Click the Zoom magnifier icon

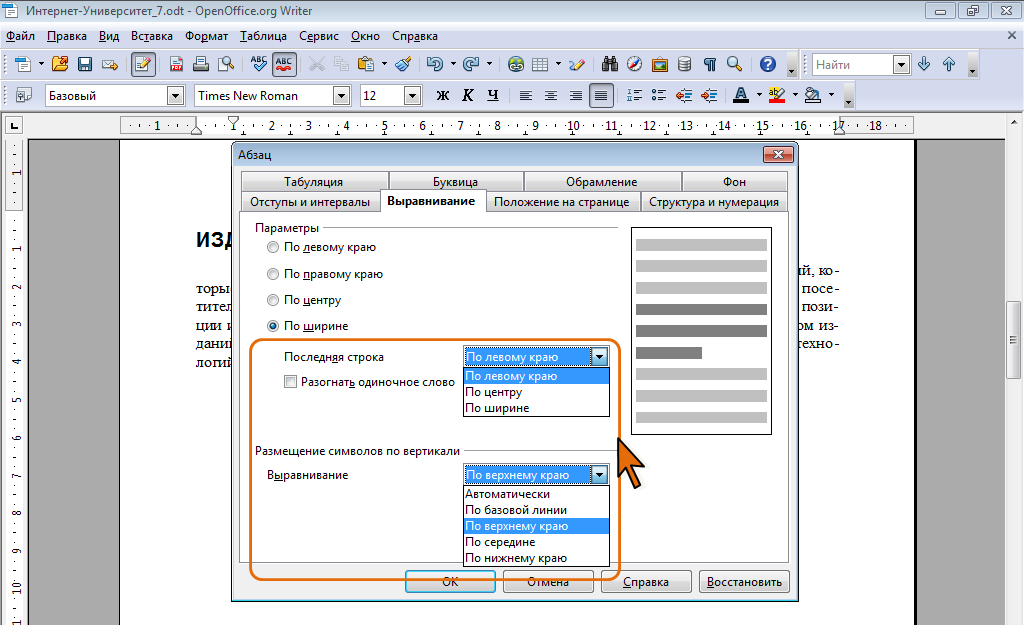[735, 64]
